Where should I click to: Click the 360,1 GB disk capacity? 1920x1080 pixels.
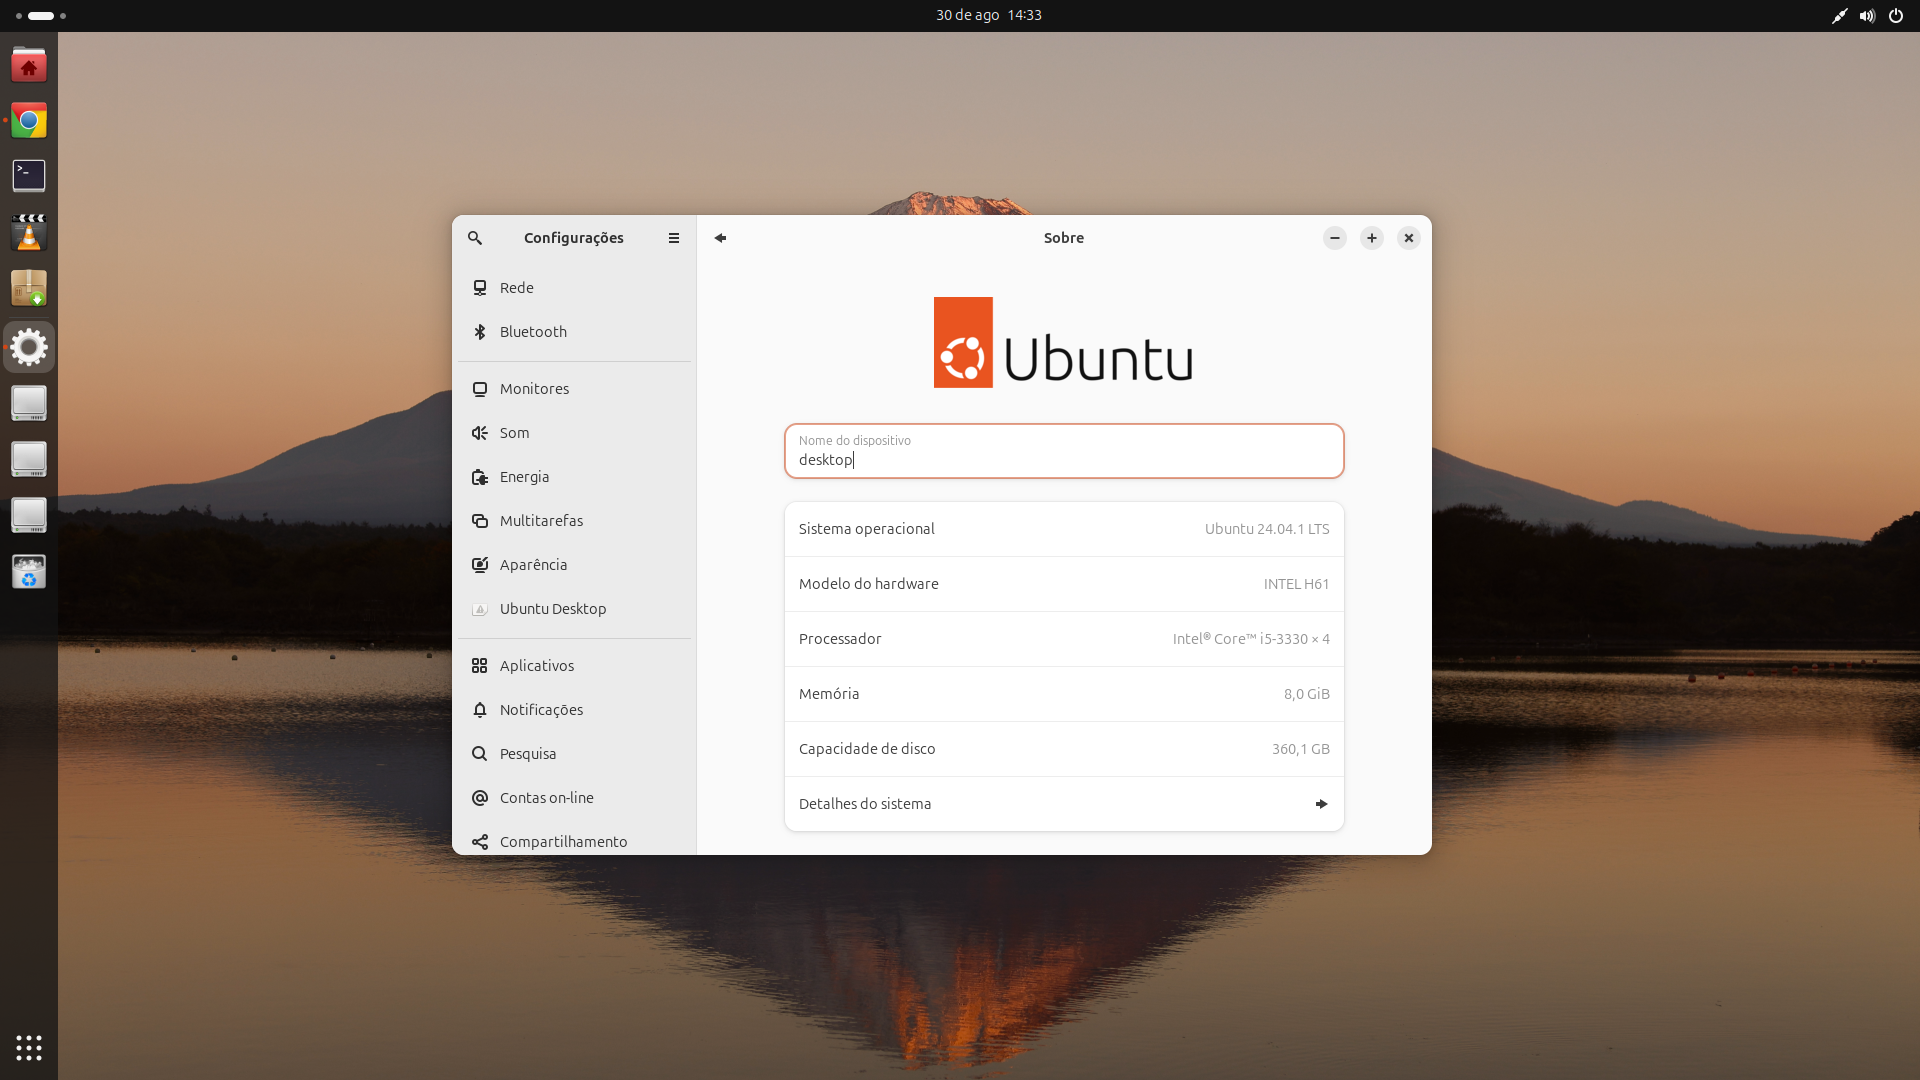[x=1300, y=749]
